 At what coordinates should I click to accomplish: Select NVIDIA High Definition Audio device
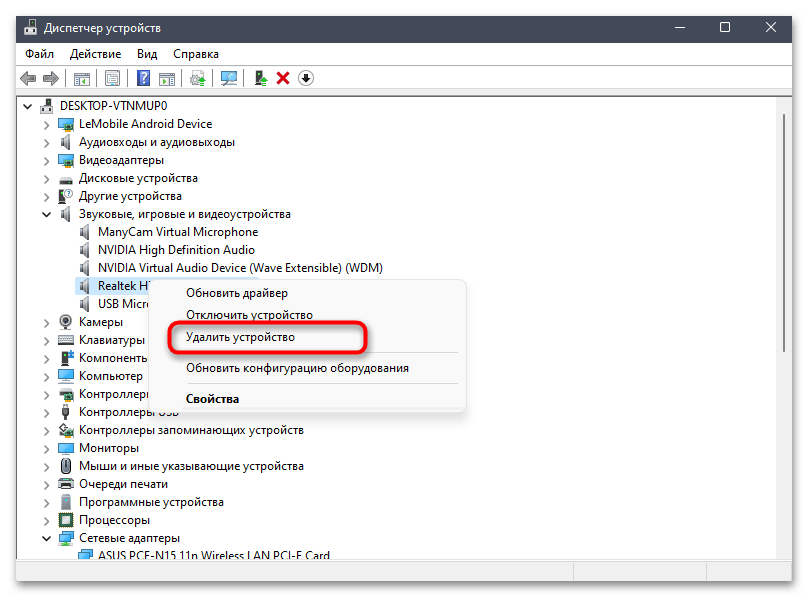[176, 250]
